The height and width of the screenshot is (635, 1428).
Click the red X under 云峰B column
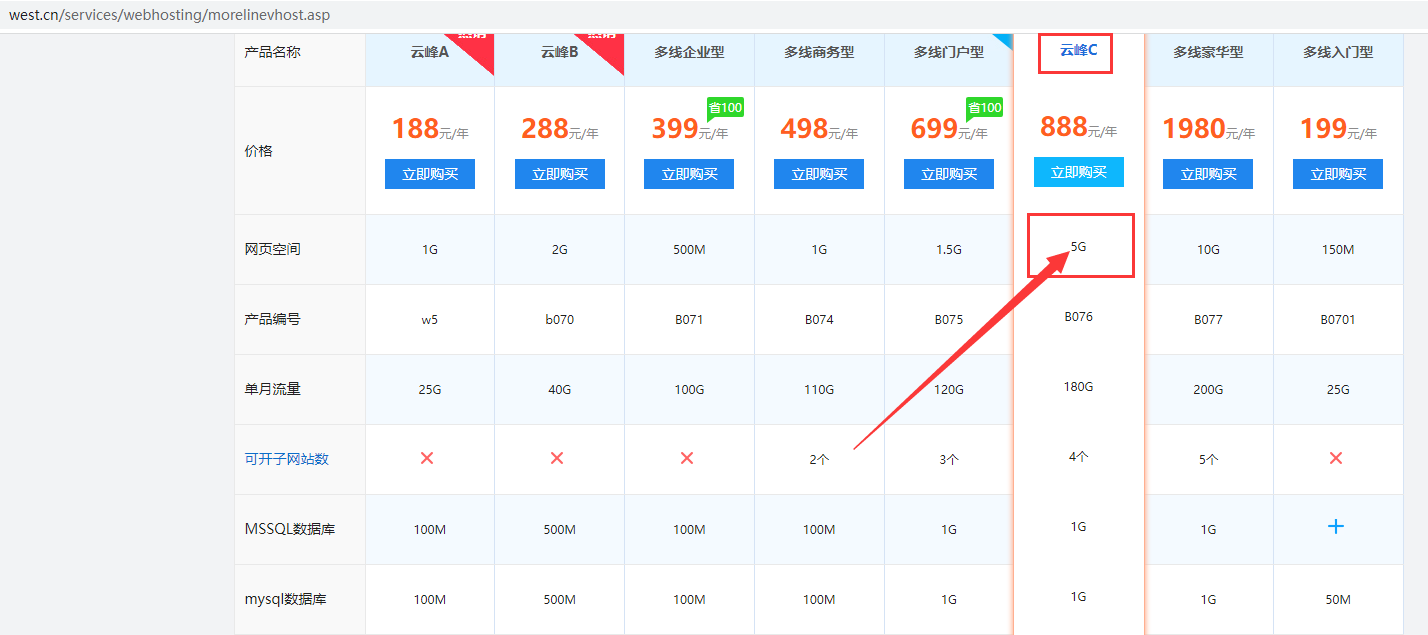coord(557,458)
